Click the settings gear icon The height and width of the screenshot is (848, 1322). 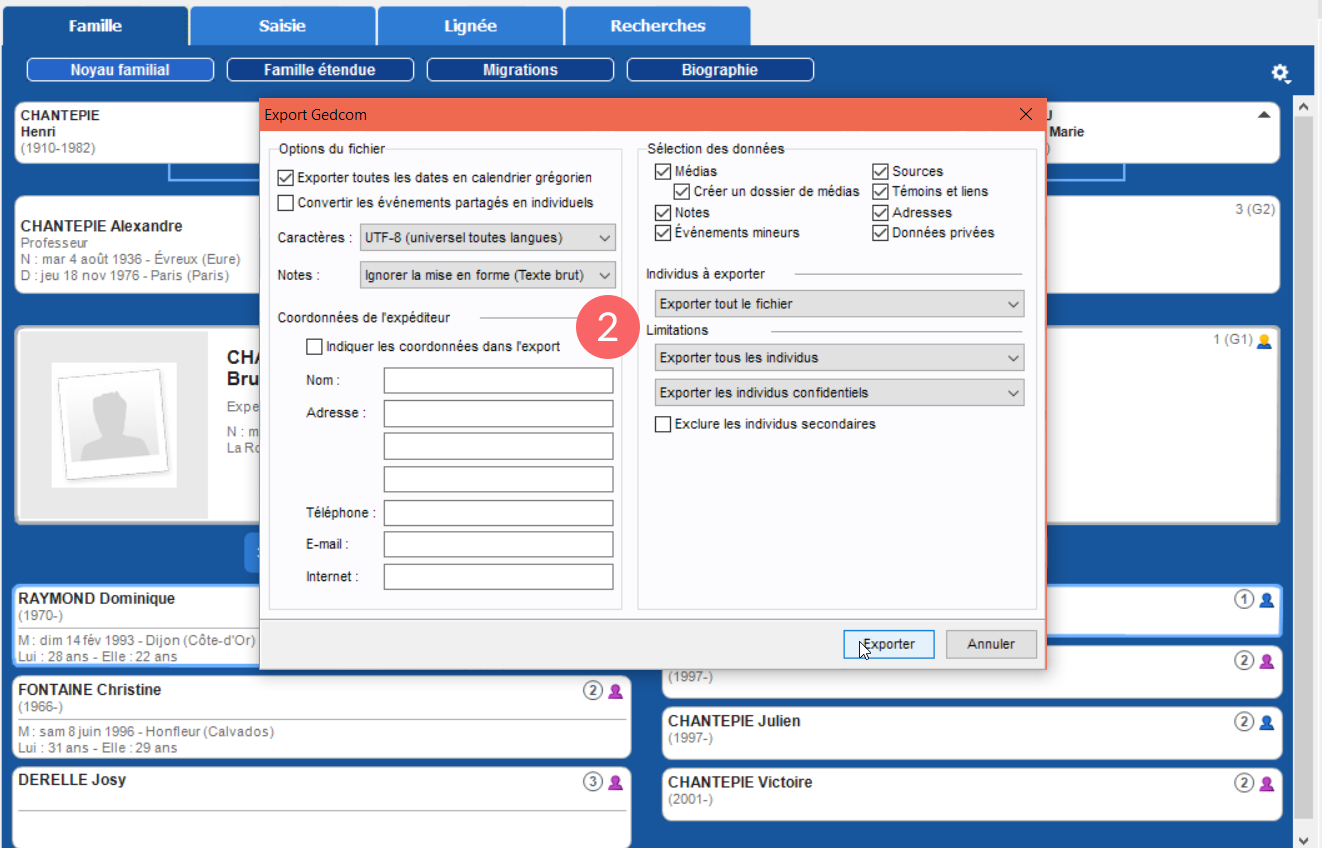pyautogui.click(x=1279, y=74)
